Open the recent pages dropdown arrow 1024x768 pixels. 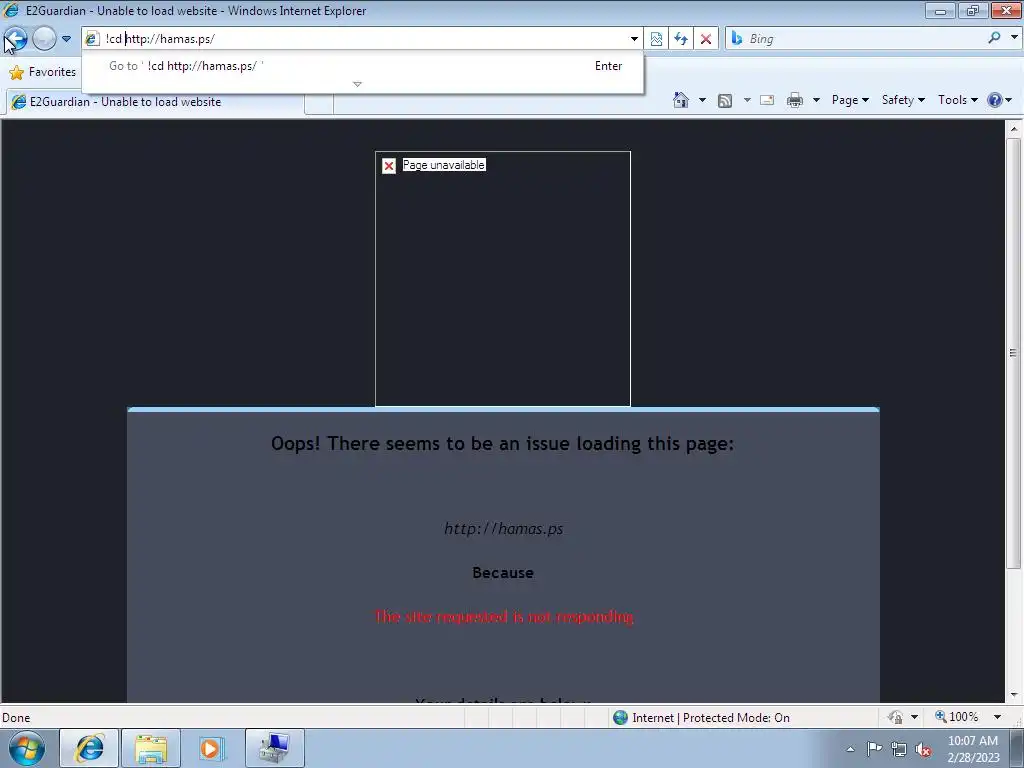(66, 39)
